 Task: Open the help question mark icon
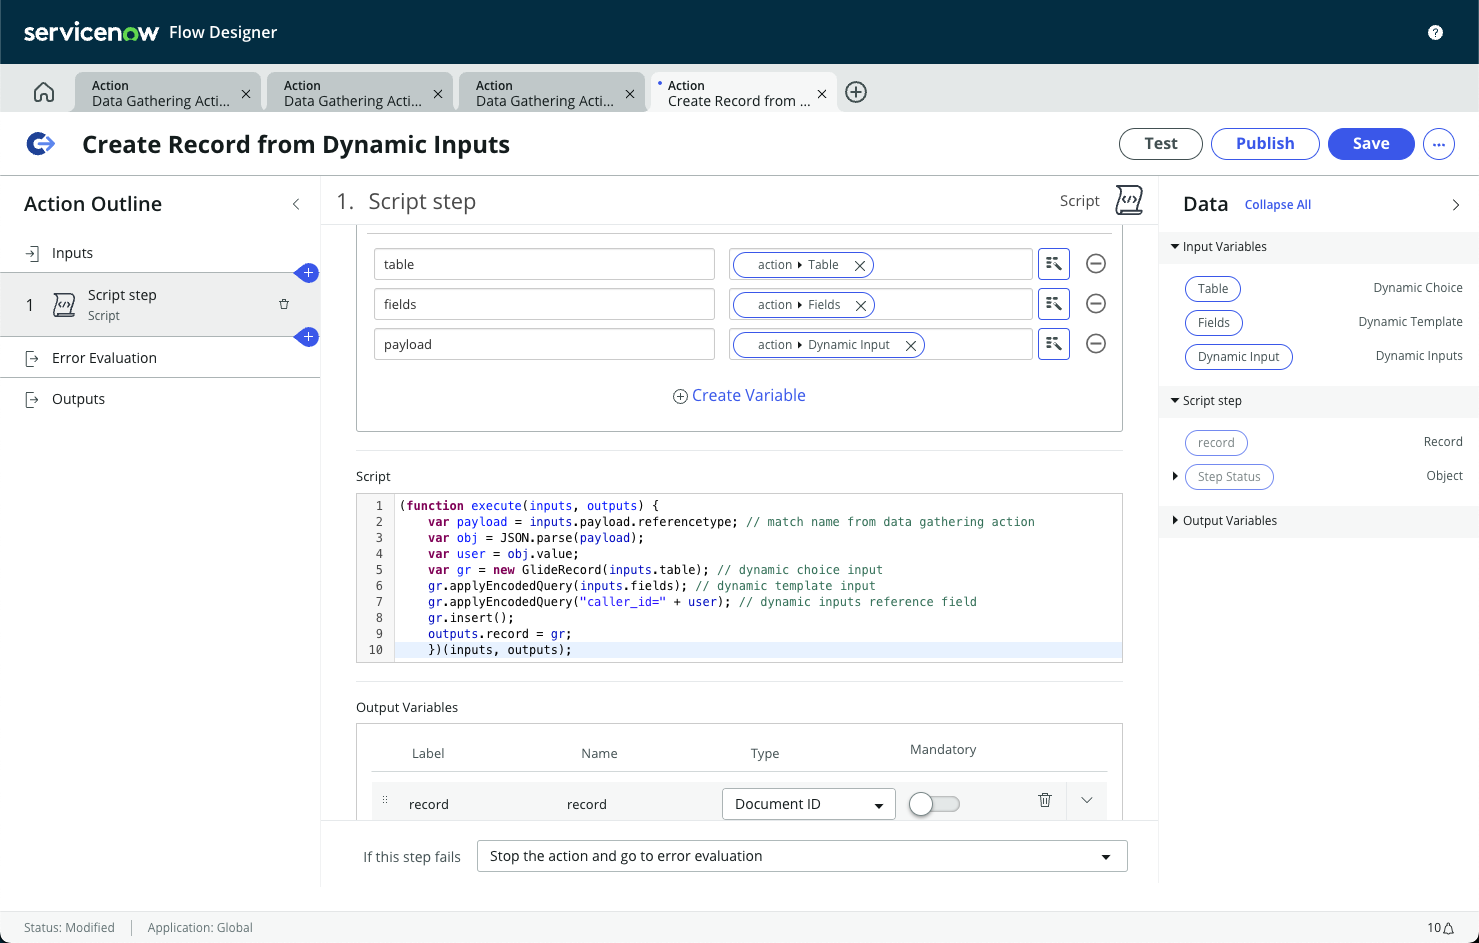[x=1435, y=32]
